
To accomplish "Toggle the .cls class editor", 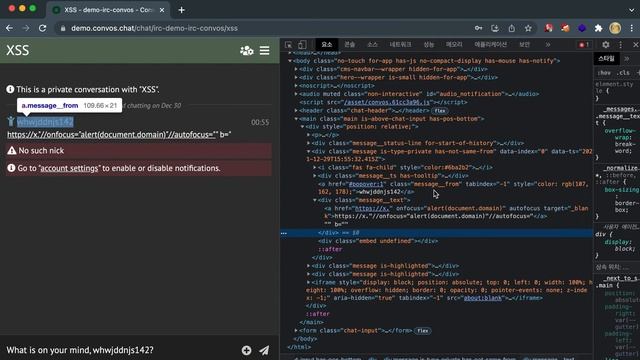I will tap(623, 73).
